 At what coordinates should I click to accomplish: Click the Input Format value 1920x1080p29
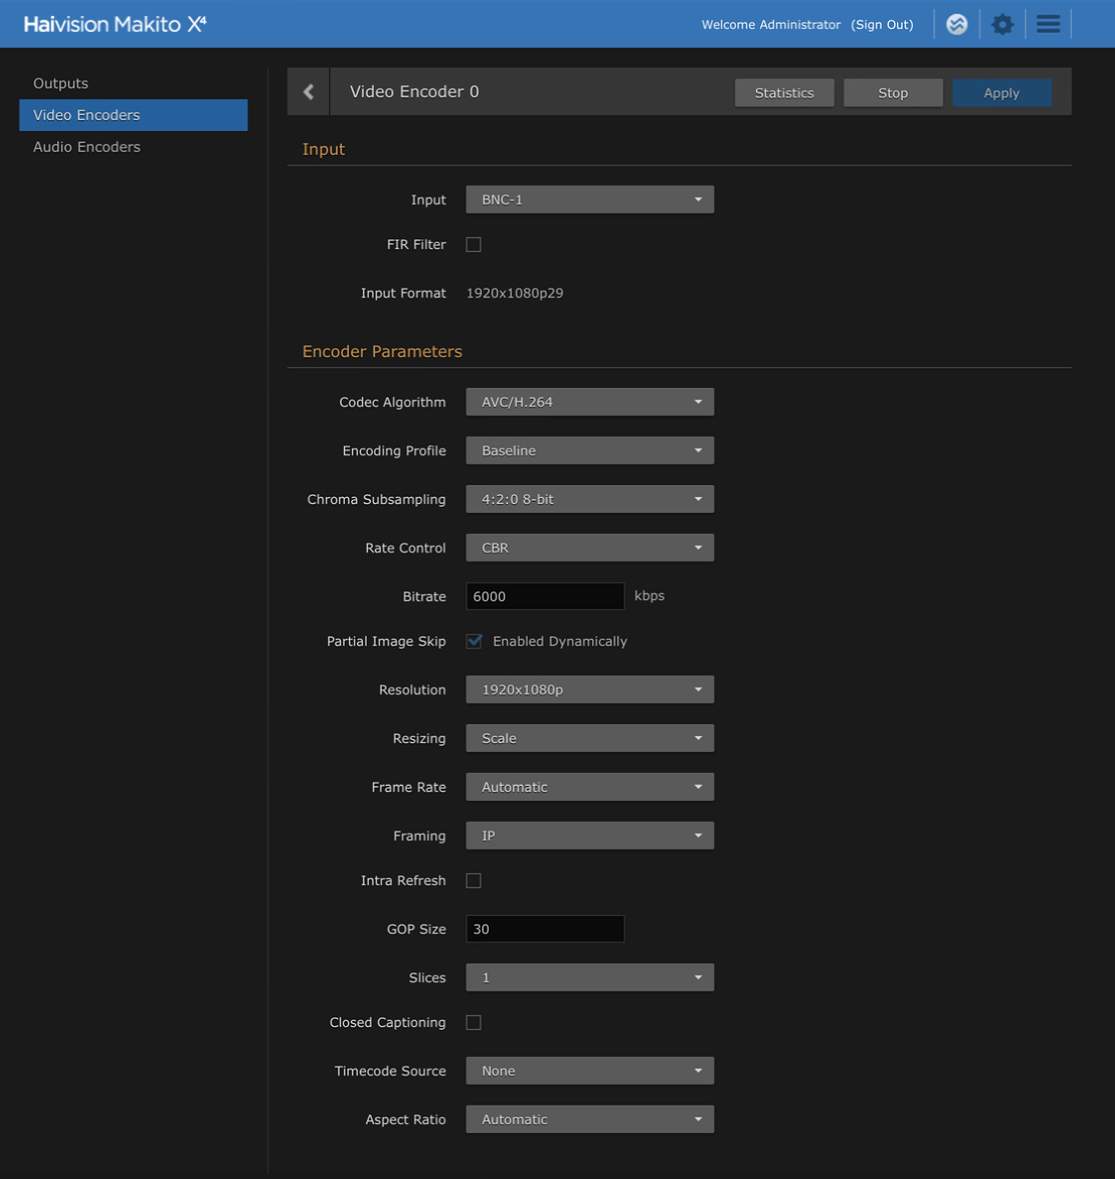(x=515, y=293)
